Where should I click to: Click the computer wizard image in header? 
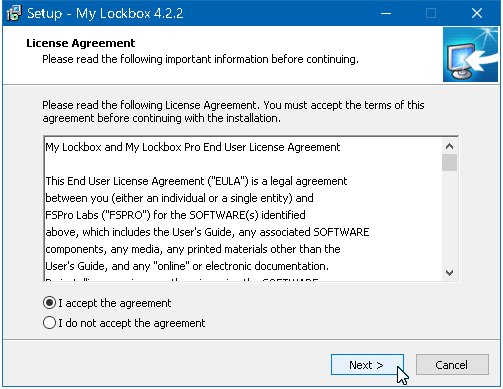pyautogui.click(x=470, y=55)
